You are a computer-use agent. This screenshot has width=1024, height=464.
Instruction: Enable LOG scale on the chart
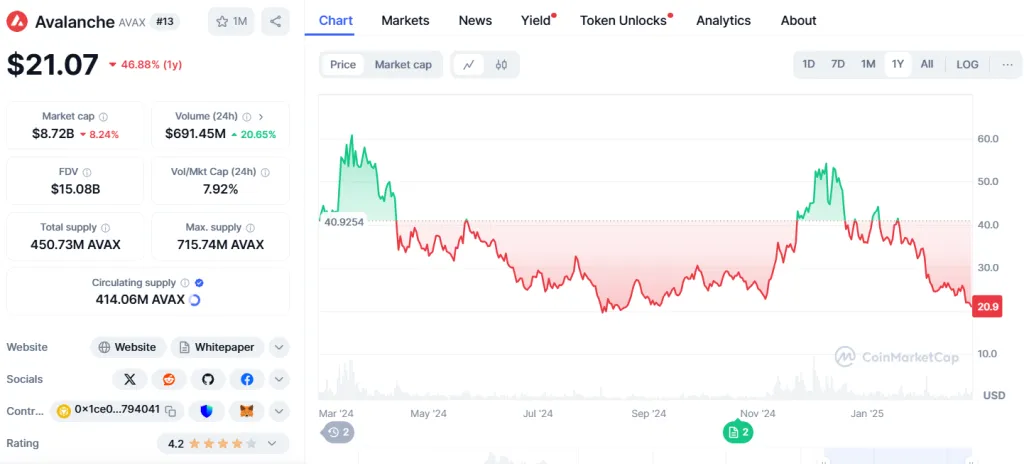(967, 64)
